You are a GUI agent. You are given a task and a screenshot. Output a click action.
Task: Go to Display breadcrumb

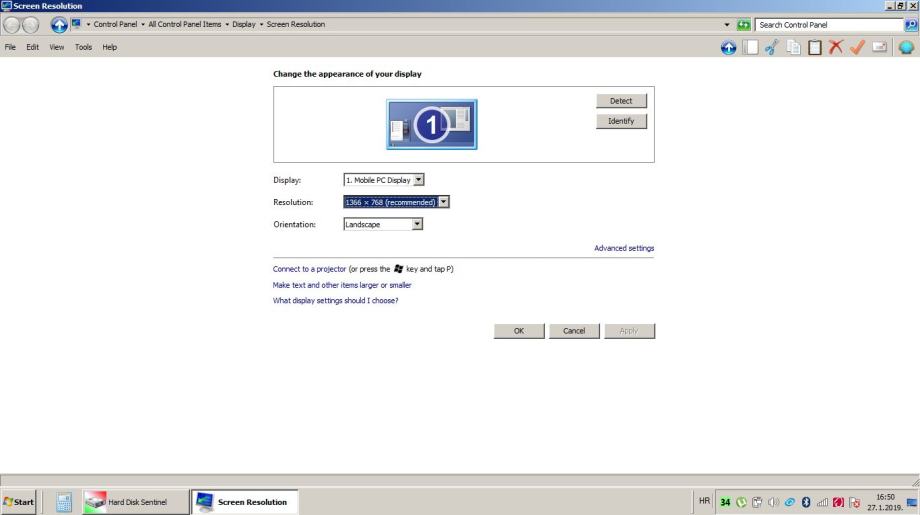(243, 25)
